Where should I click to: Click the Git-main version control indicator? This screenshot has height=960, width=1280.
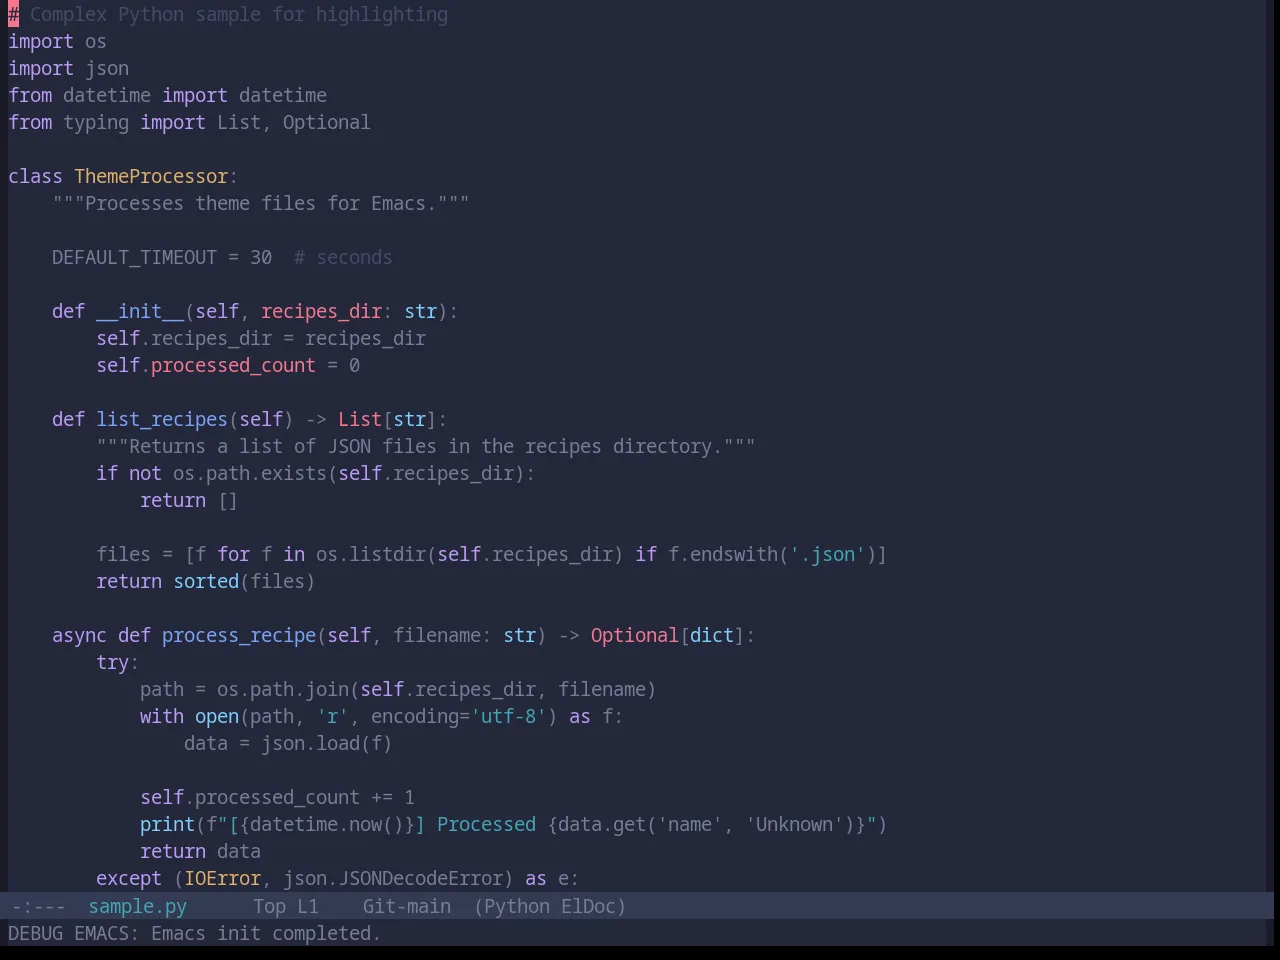click(x=407, y=906)
